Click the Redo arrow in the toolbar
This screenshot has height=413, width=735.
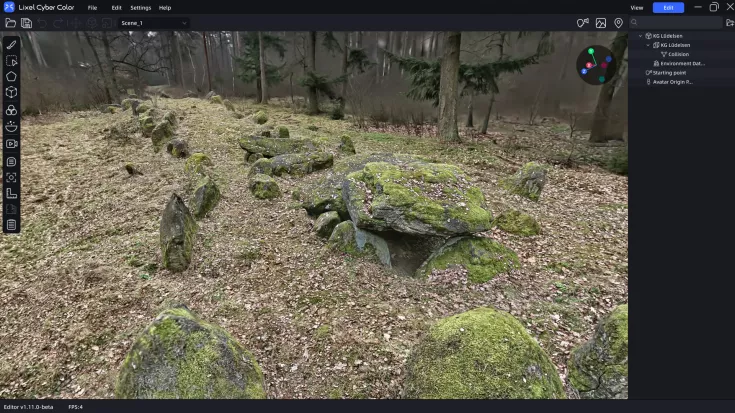tap(58, 23)
